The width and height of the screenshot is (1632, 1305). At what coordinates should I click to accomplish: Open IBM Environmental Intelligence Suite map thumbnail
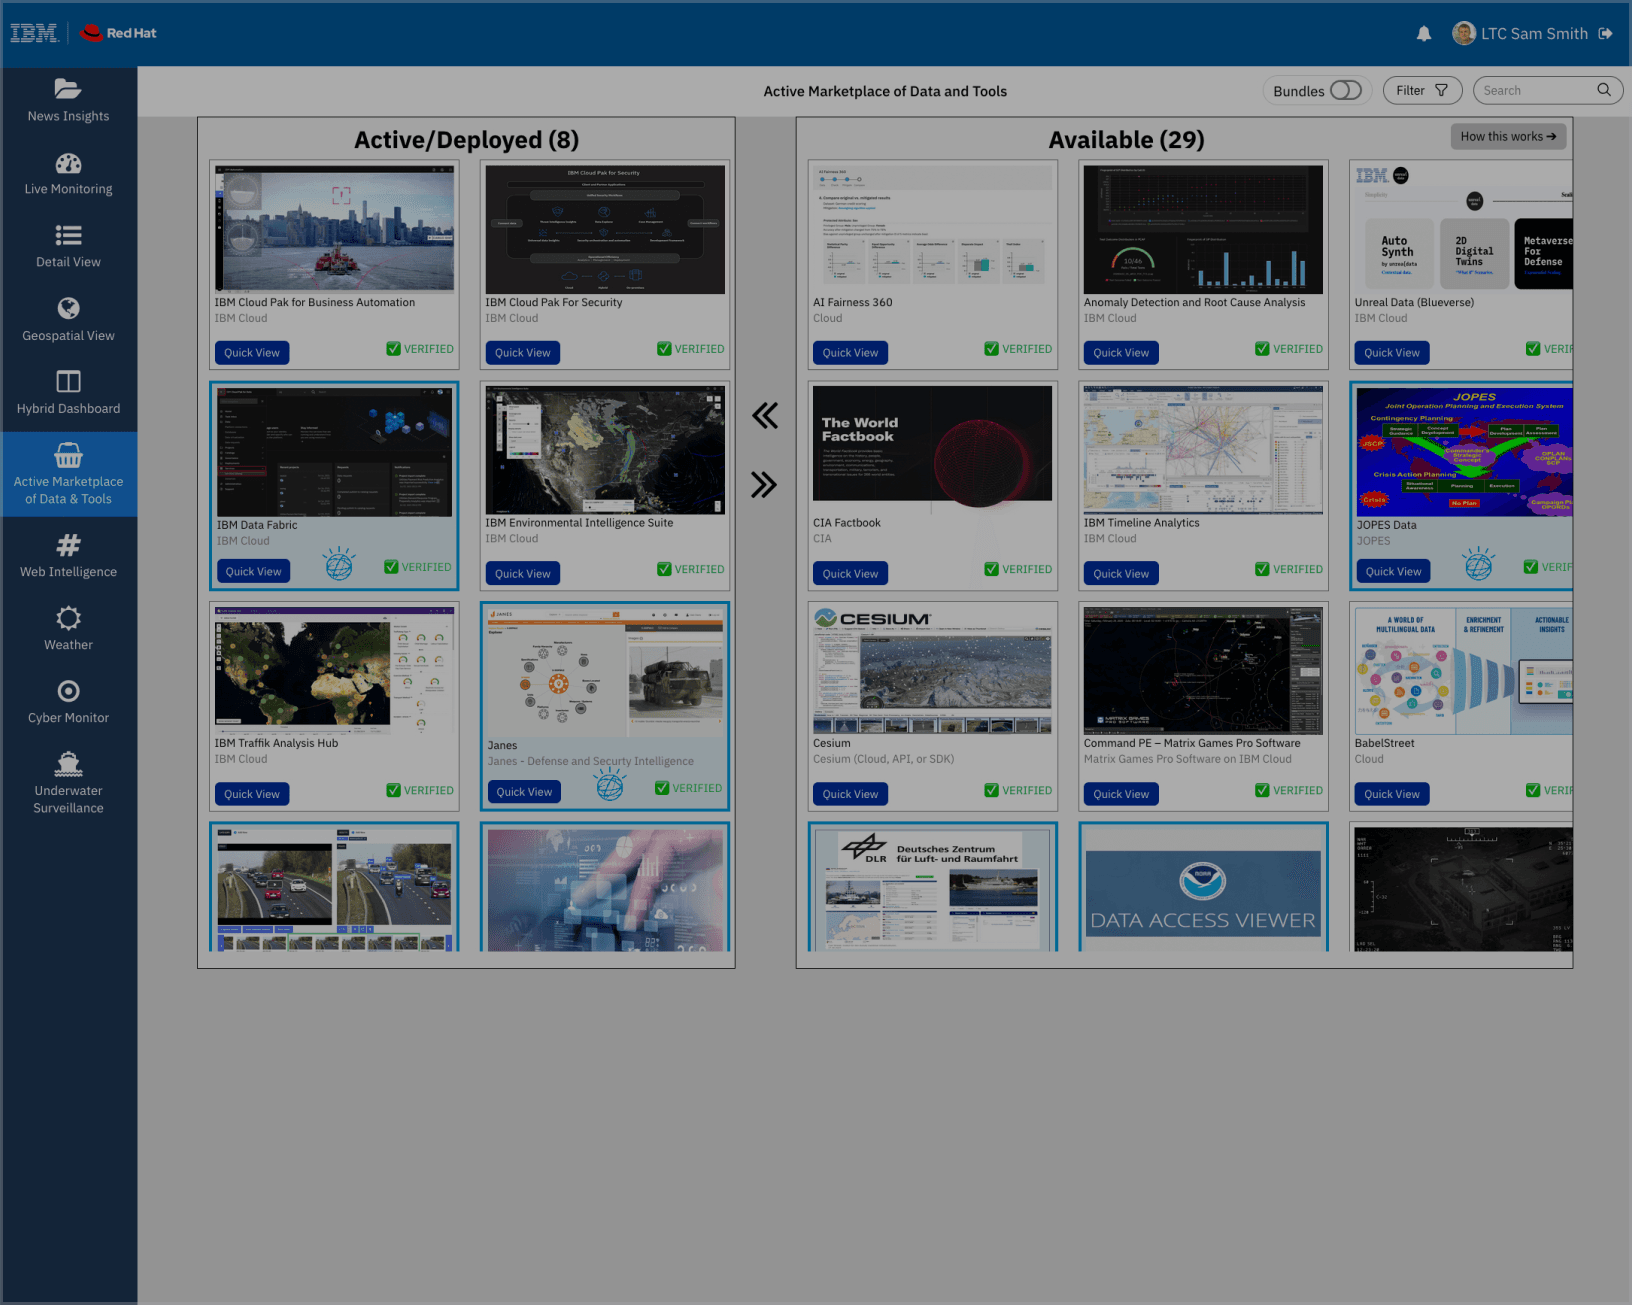click(x=605, y=450)
